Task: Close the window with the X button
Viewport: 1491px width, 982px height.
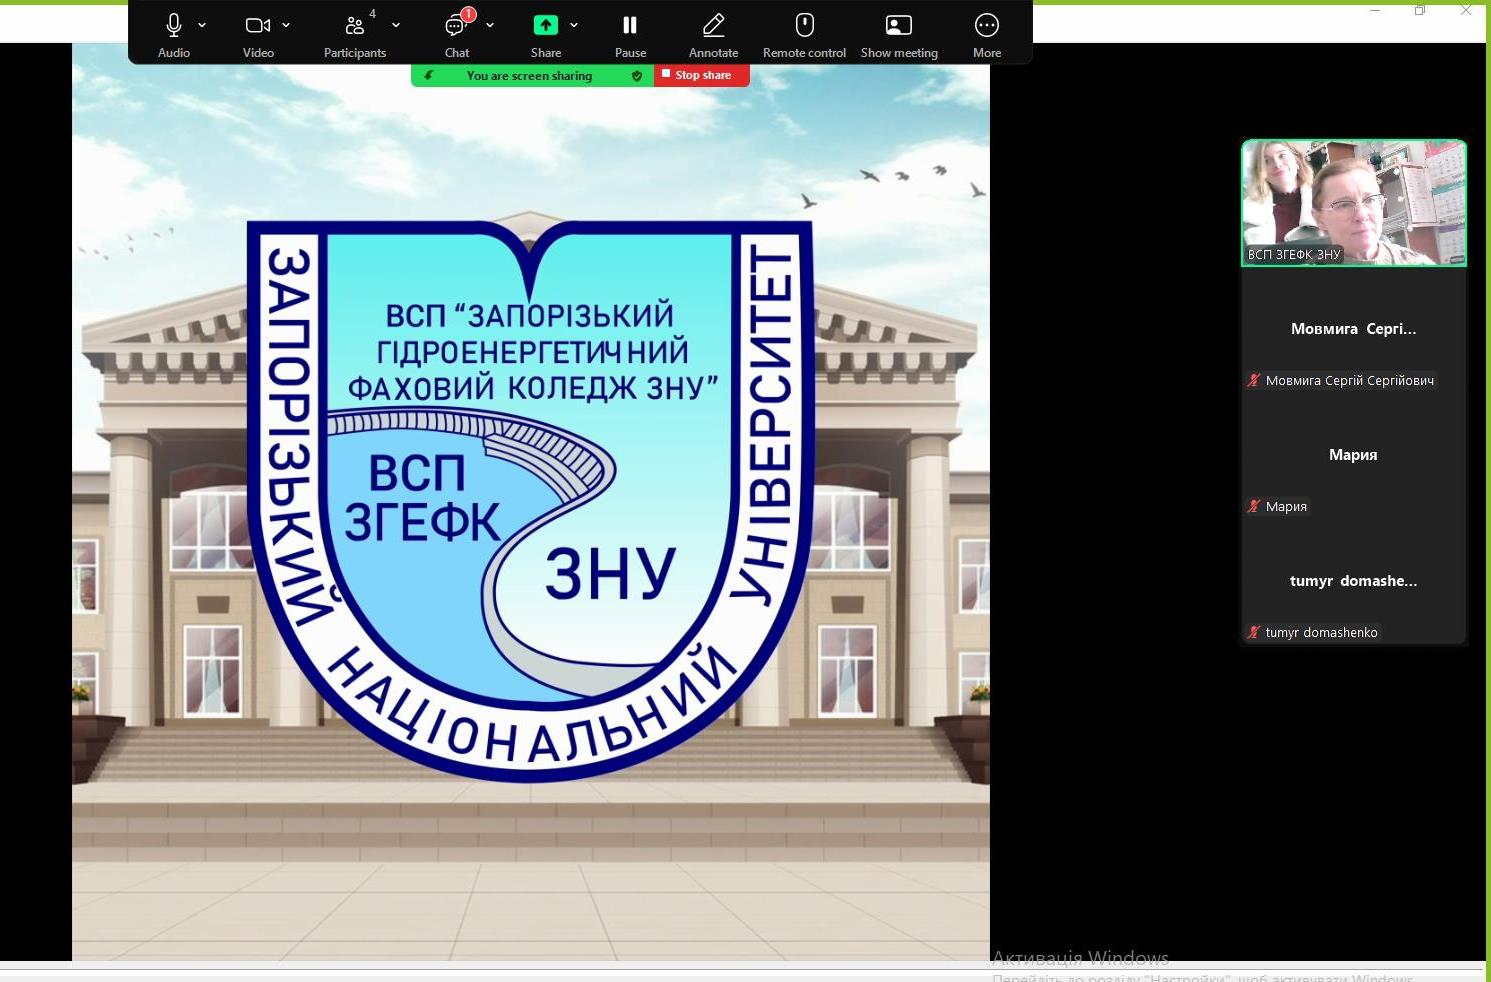Action: [x=1466, y=11]
